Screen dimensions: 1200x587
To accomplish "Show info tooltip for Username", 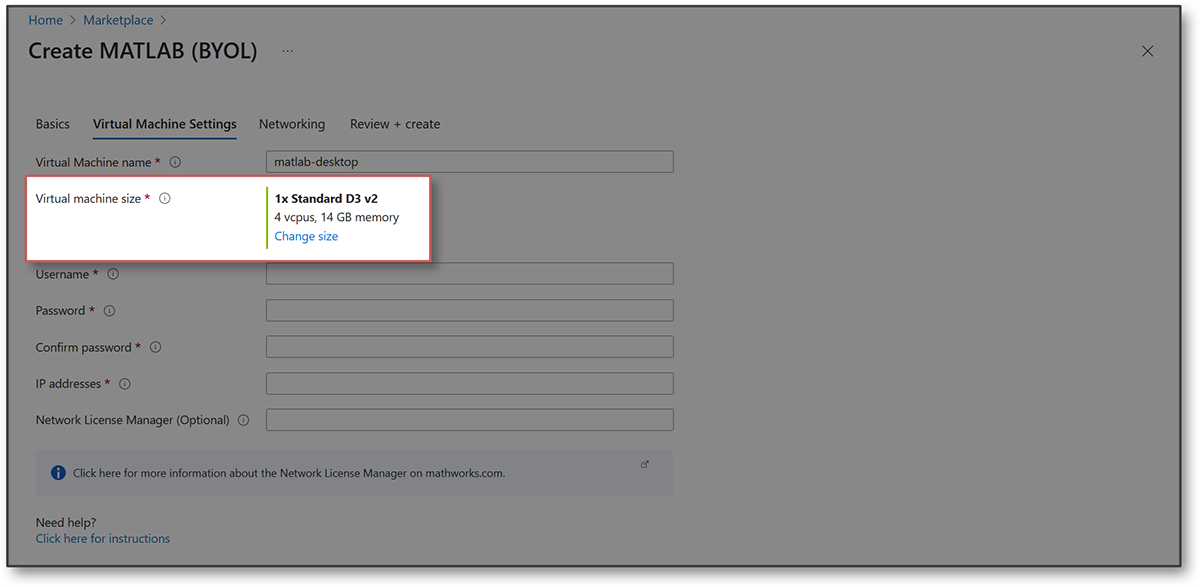I will click(113, 274).
